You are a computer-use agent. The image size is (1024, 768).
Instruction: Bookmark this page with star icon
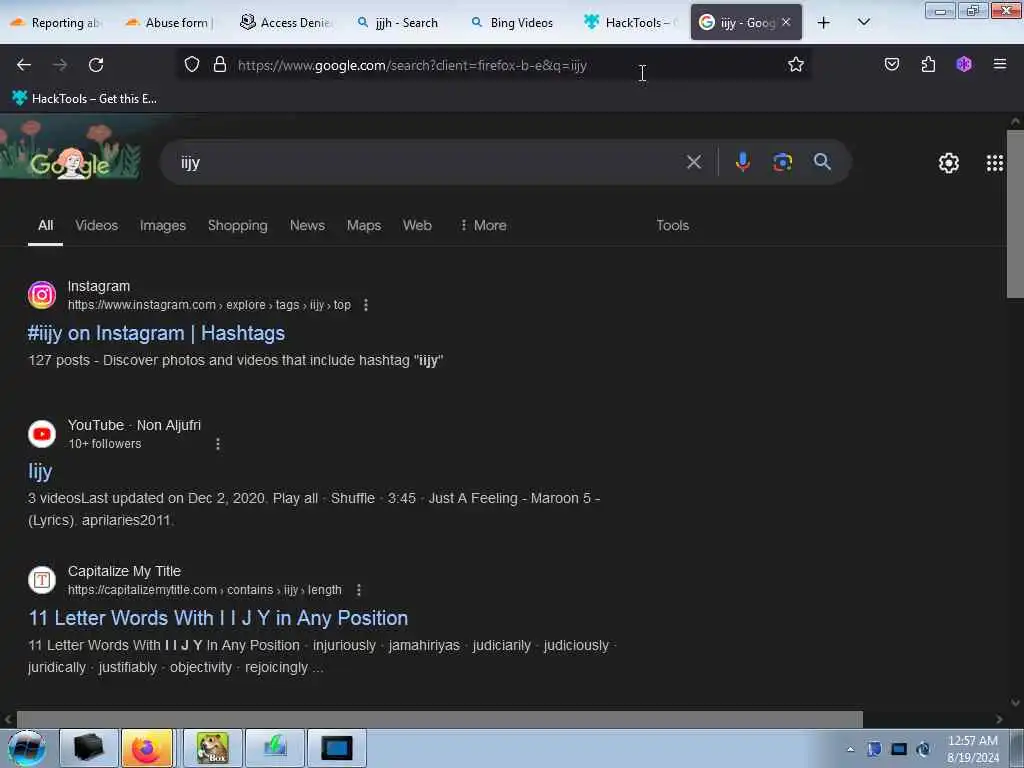[x=795, y=65]
